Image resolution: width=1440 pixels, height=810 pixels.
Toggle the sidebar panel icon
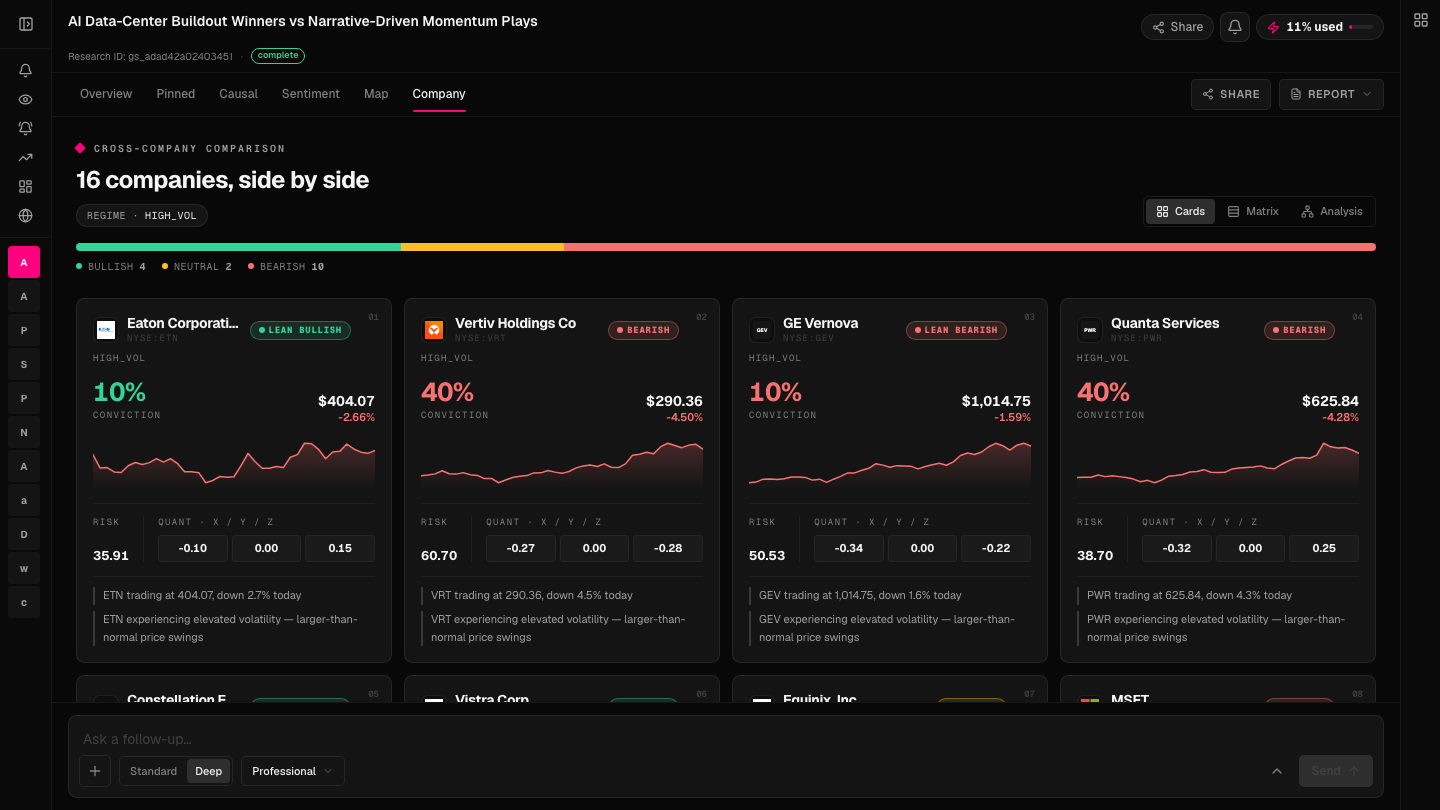tap(26, 24)
